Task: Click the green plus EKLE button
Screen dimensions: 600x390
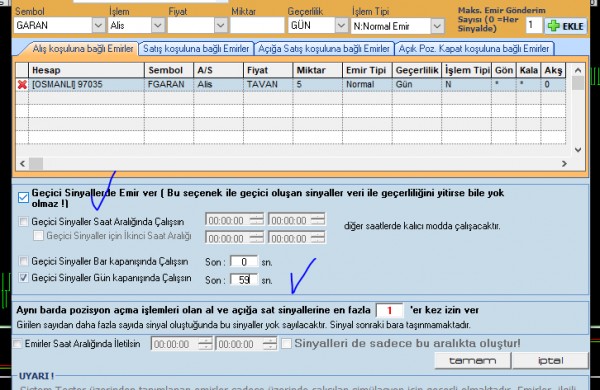Action: [565, 26]
